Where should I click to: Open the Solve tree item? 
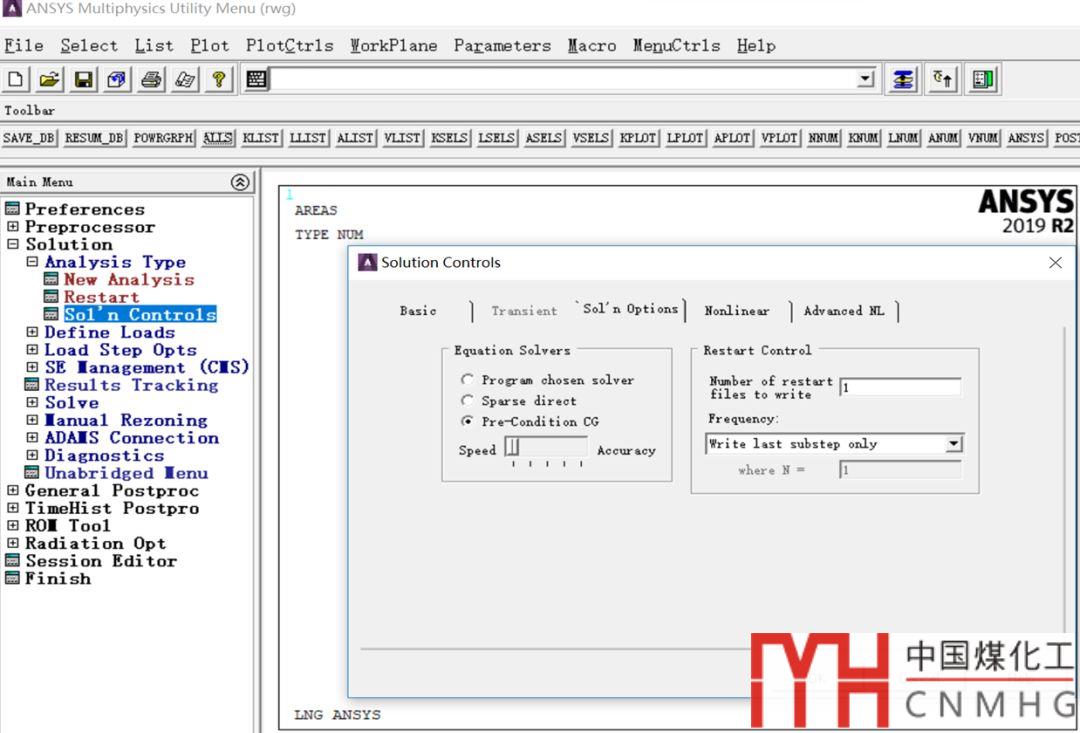point(72,402)
